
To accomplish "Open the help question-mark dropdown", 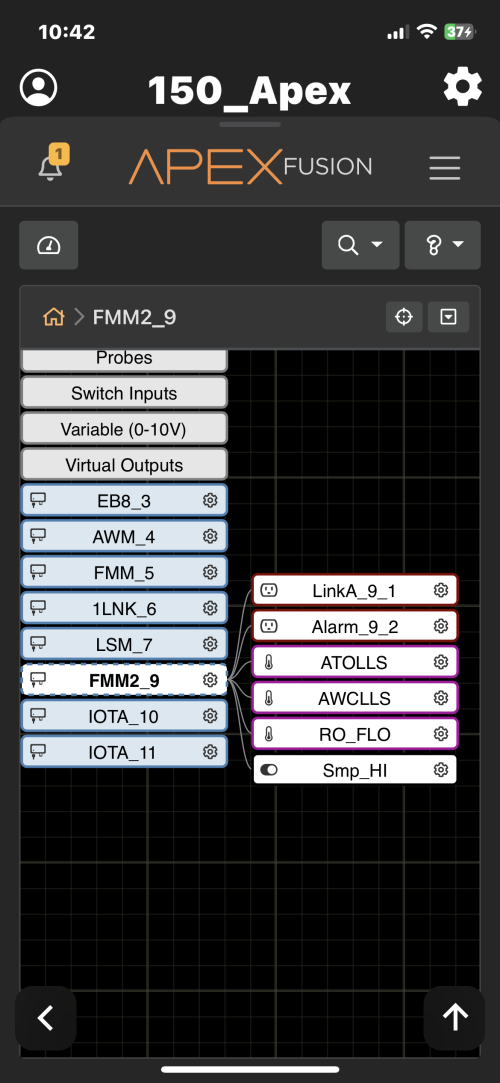I will [443, 245].
